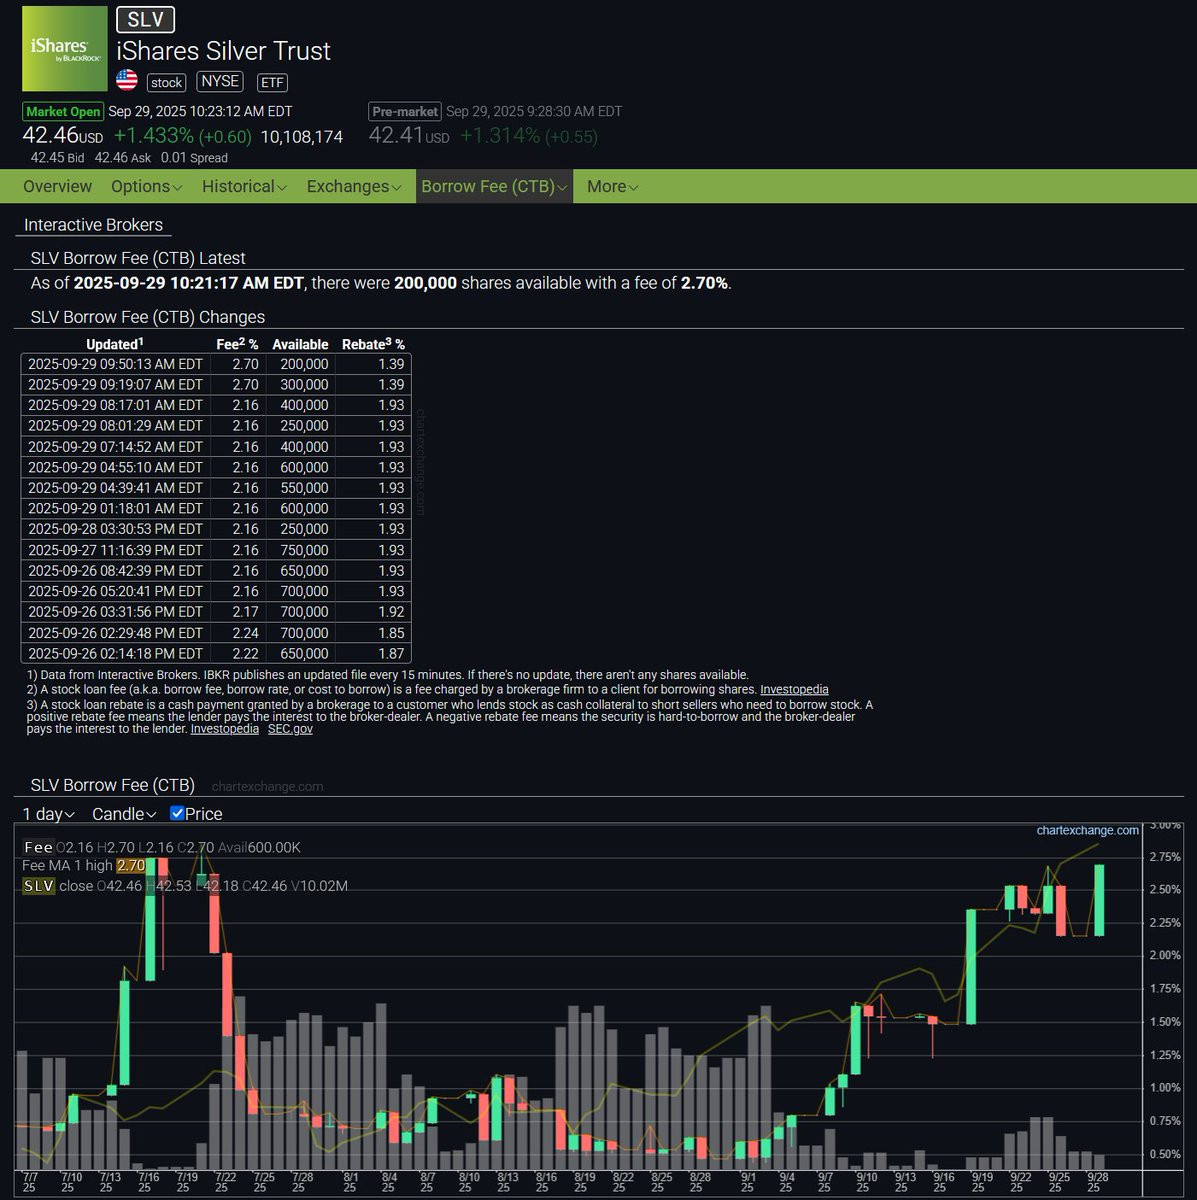This screenshot has height=1200, width=1197.
Task: Click the US flag icon
Action: click(x=127, y=81)
